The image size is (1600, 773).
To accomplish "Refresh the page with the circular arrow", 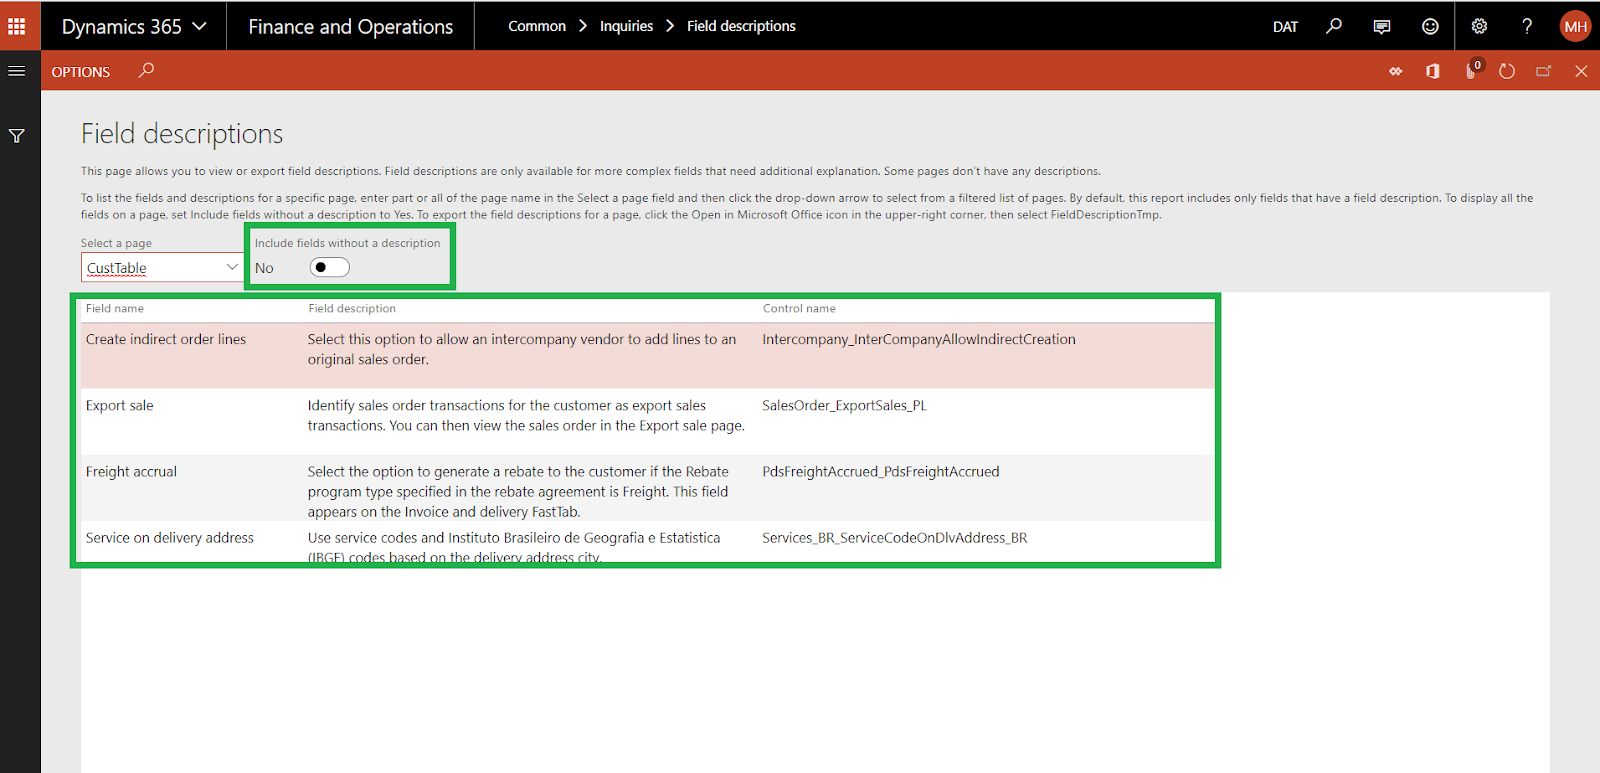I will pos(1507,71).
